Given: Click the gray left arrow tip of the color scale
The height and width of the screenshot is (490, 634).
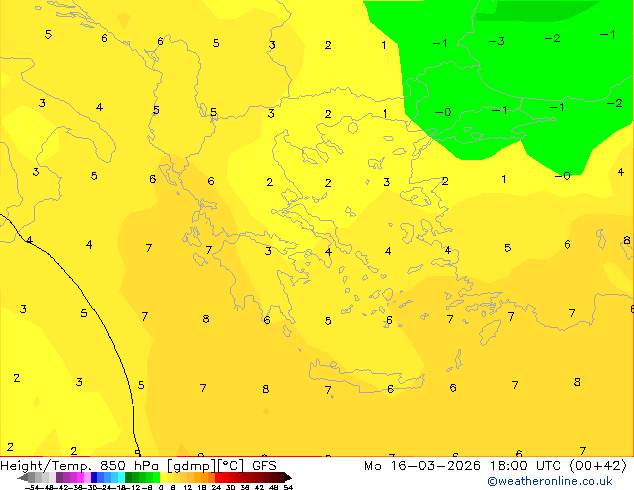Looking at the screenshot, I should (x=23, y=477).
